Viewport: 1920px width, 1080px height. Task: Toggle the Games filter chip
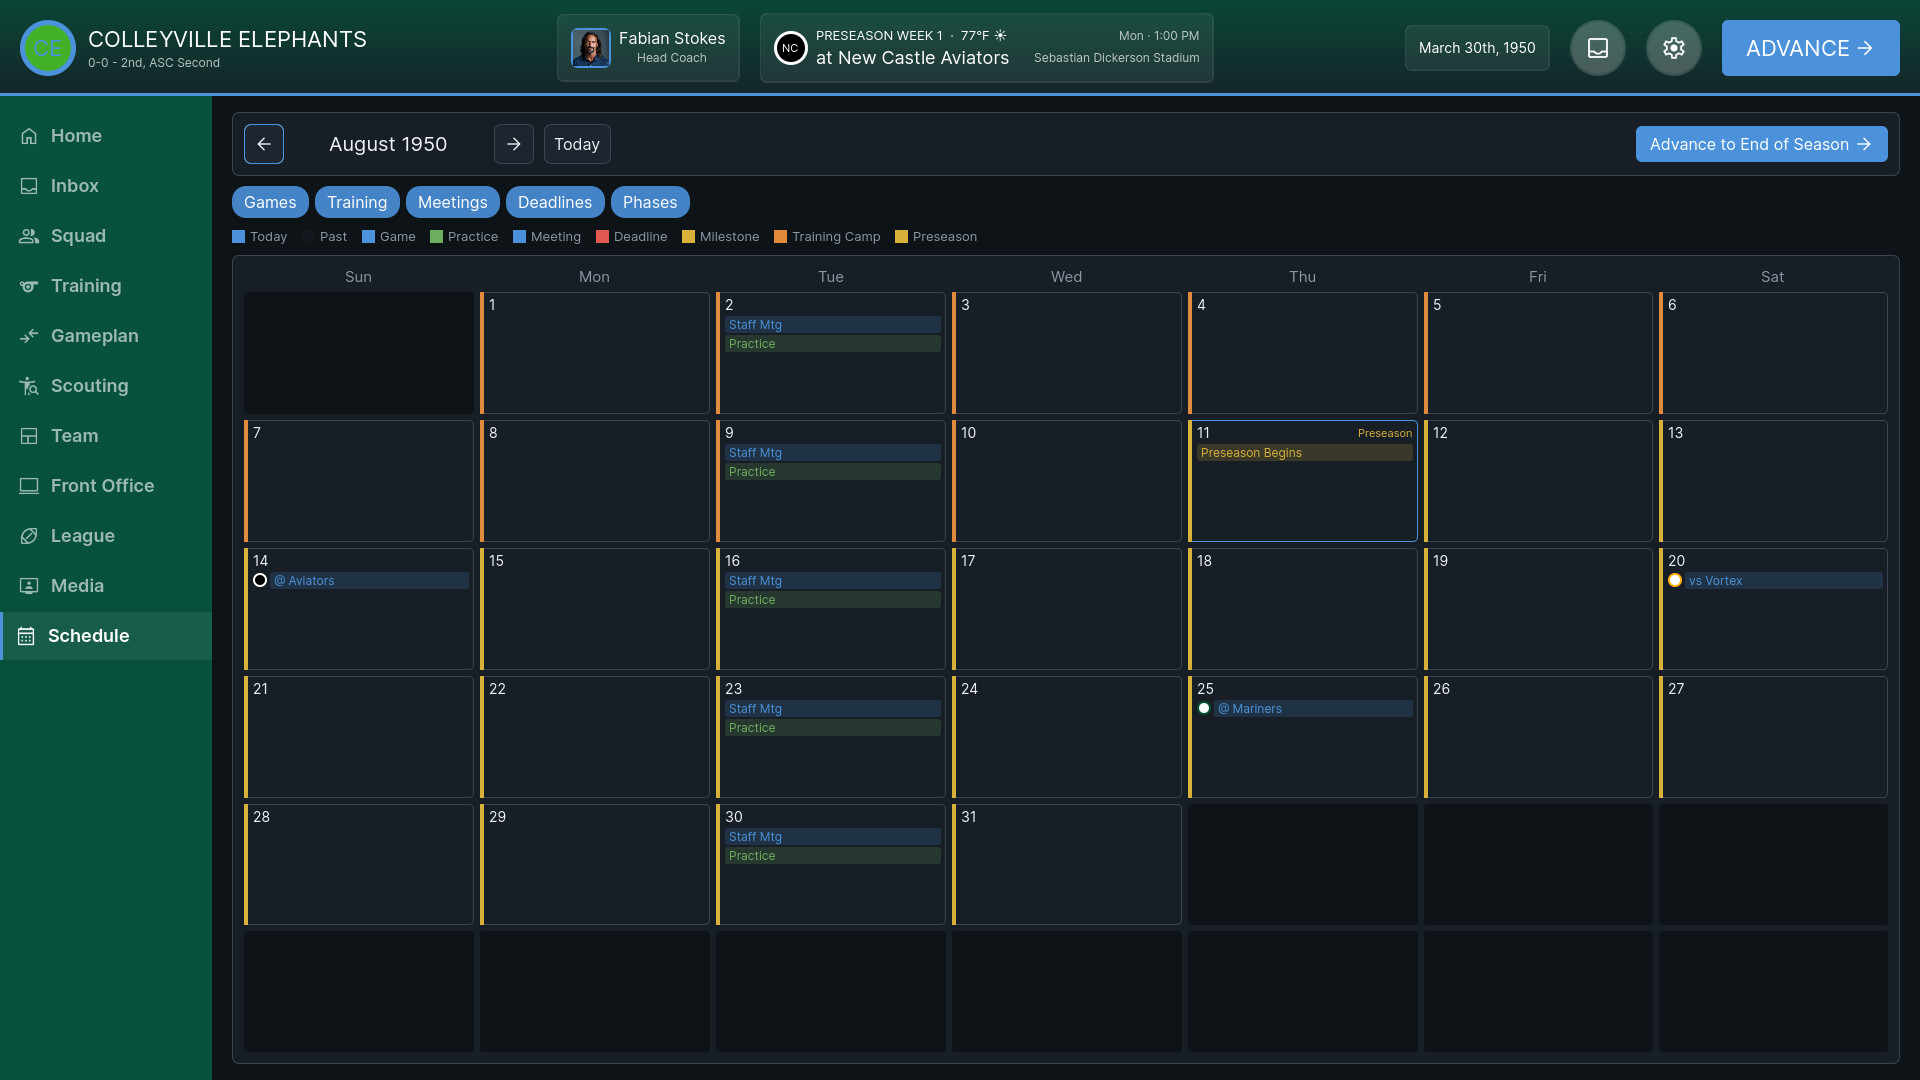click(x=270, y=202)
